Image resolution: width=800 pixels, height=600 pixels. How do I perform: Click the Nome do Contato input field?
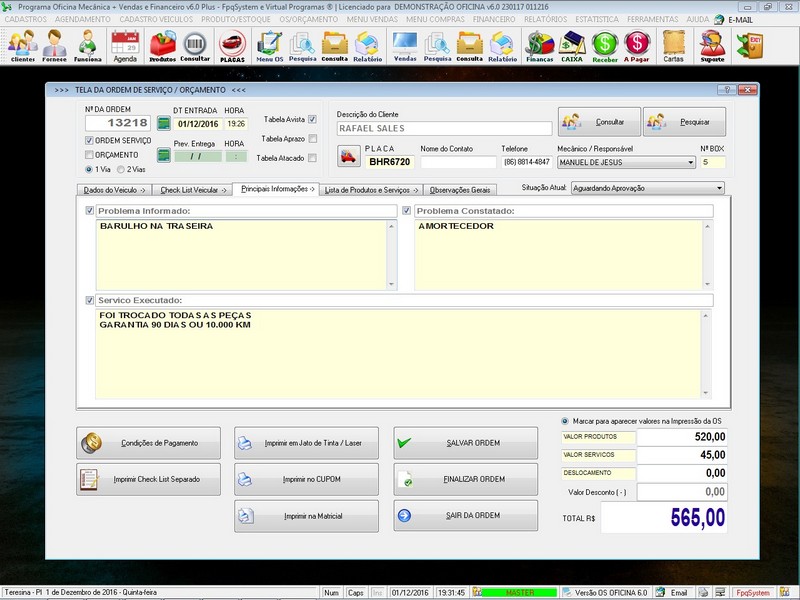(x=458, y=162)
